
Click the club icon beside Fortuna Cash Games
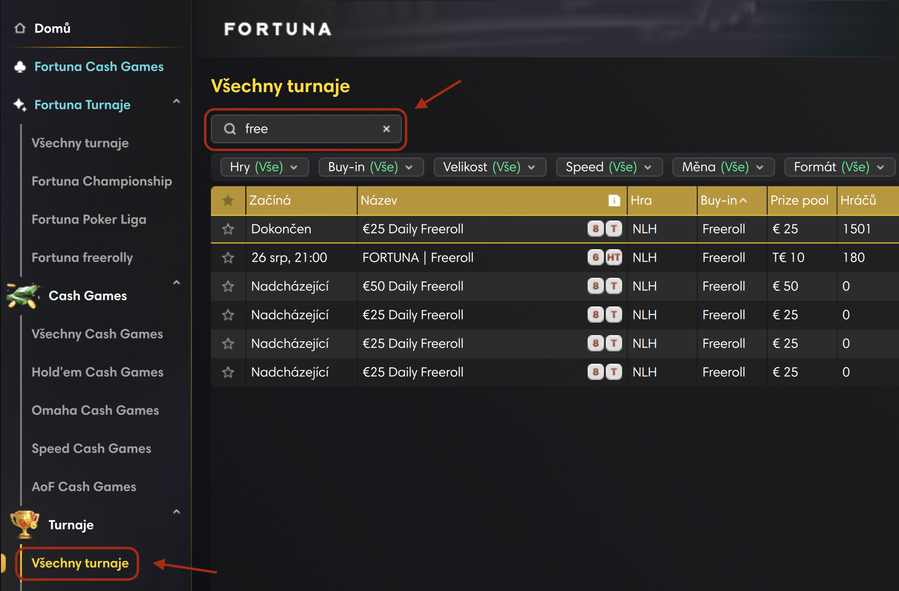coord(20,67)
